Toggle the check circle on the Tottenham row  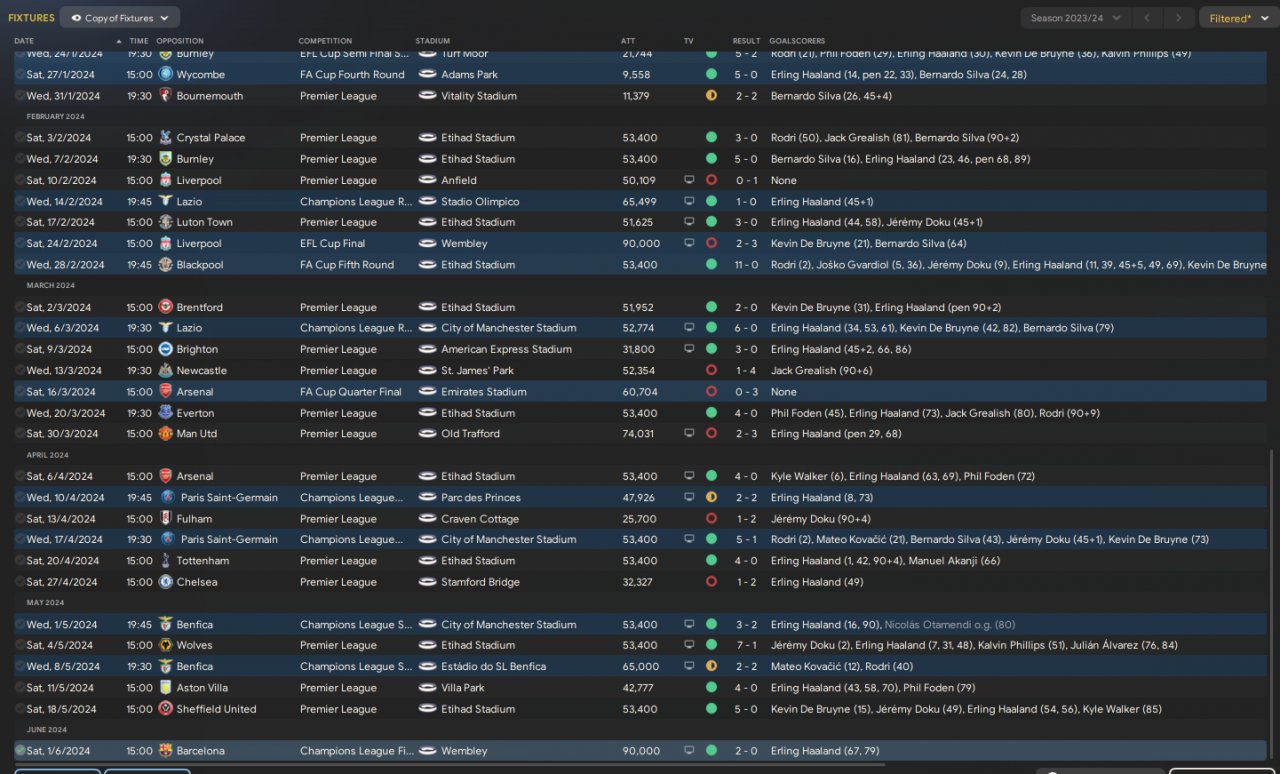point(20,561)
